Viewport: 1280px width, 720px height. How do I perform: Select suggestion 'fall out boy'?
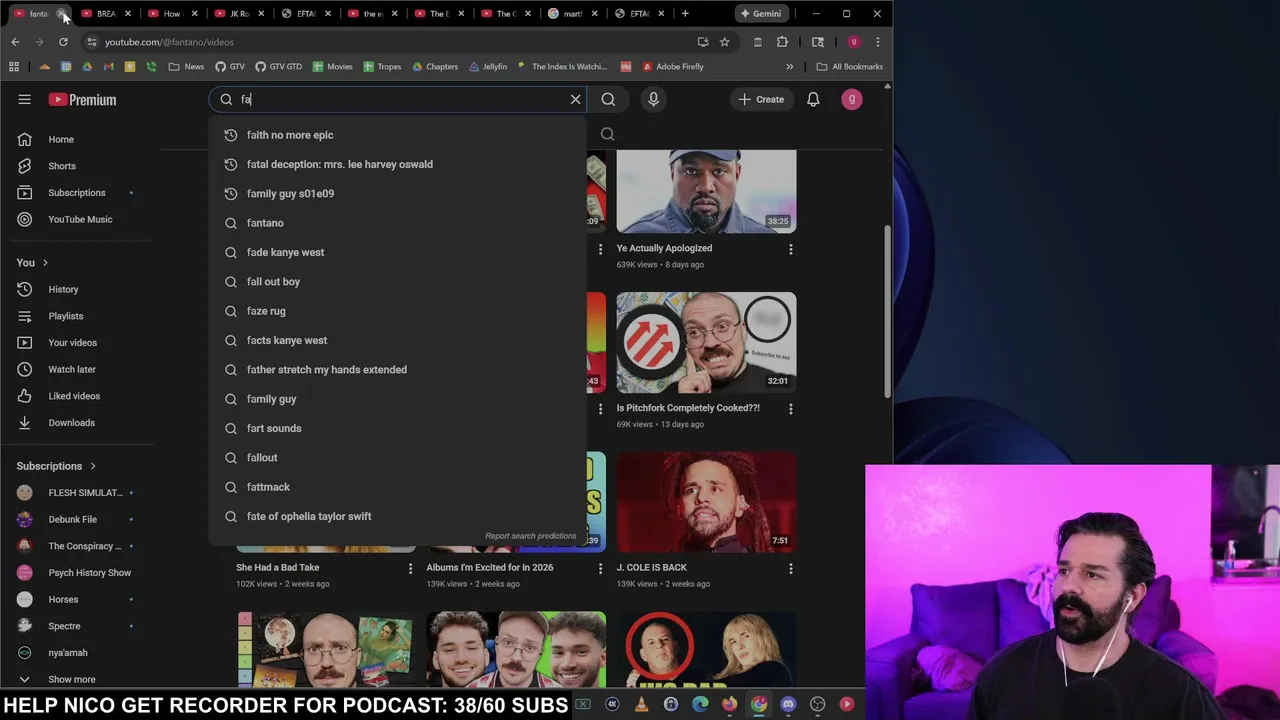397,281
